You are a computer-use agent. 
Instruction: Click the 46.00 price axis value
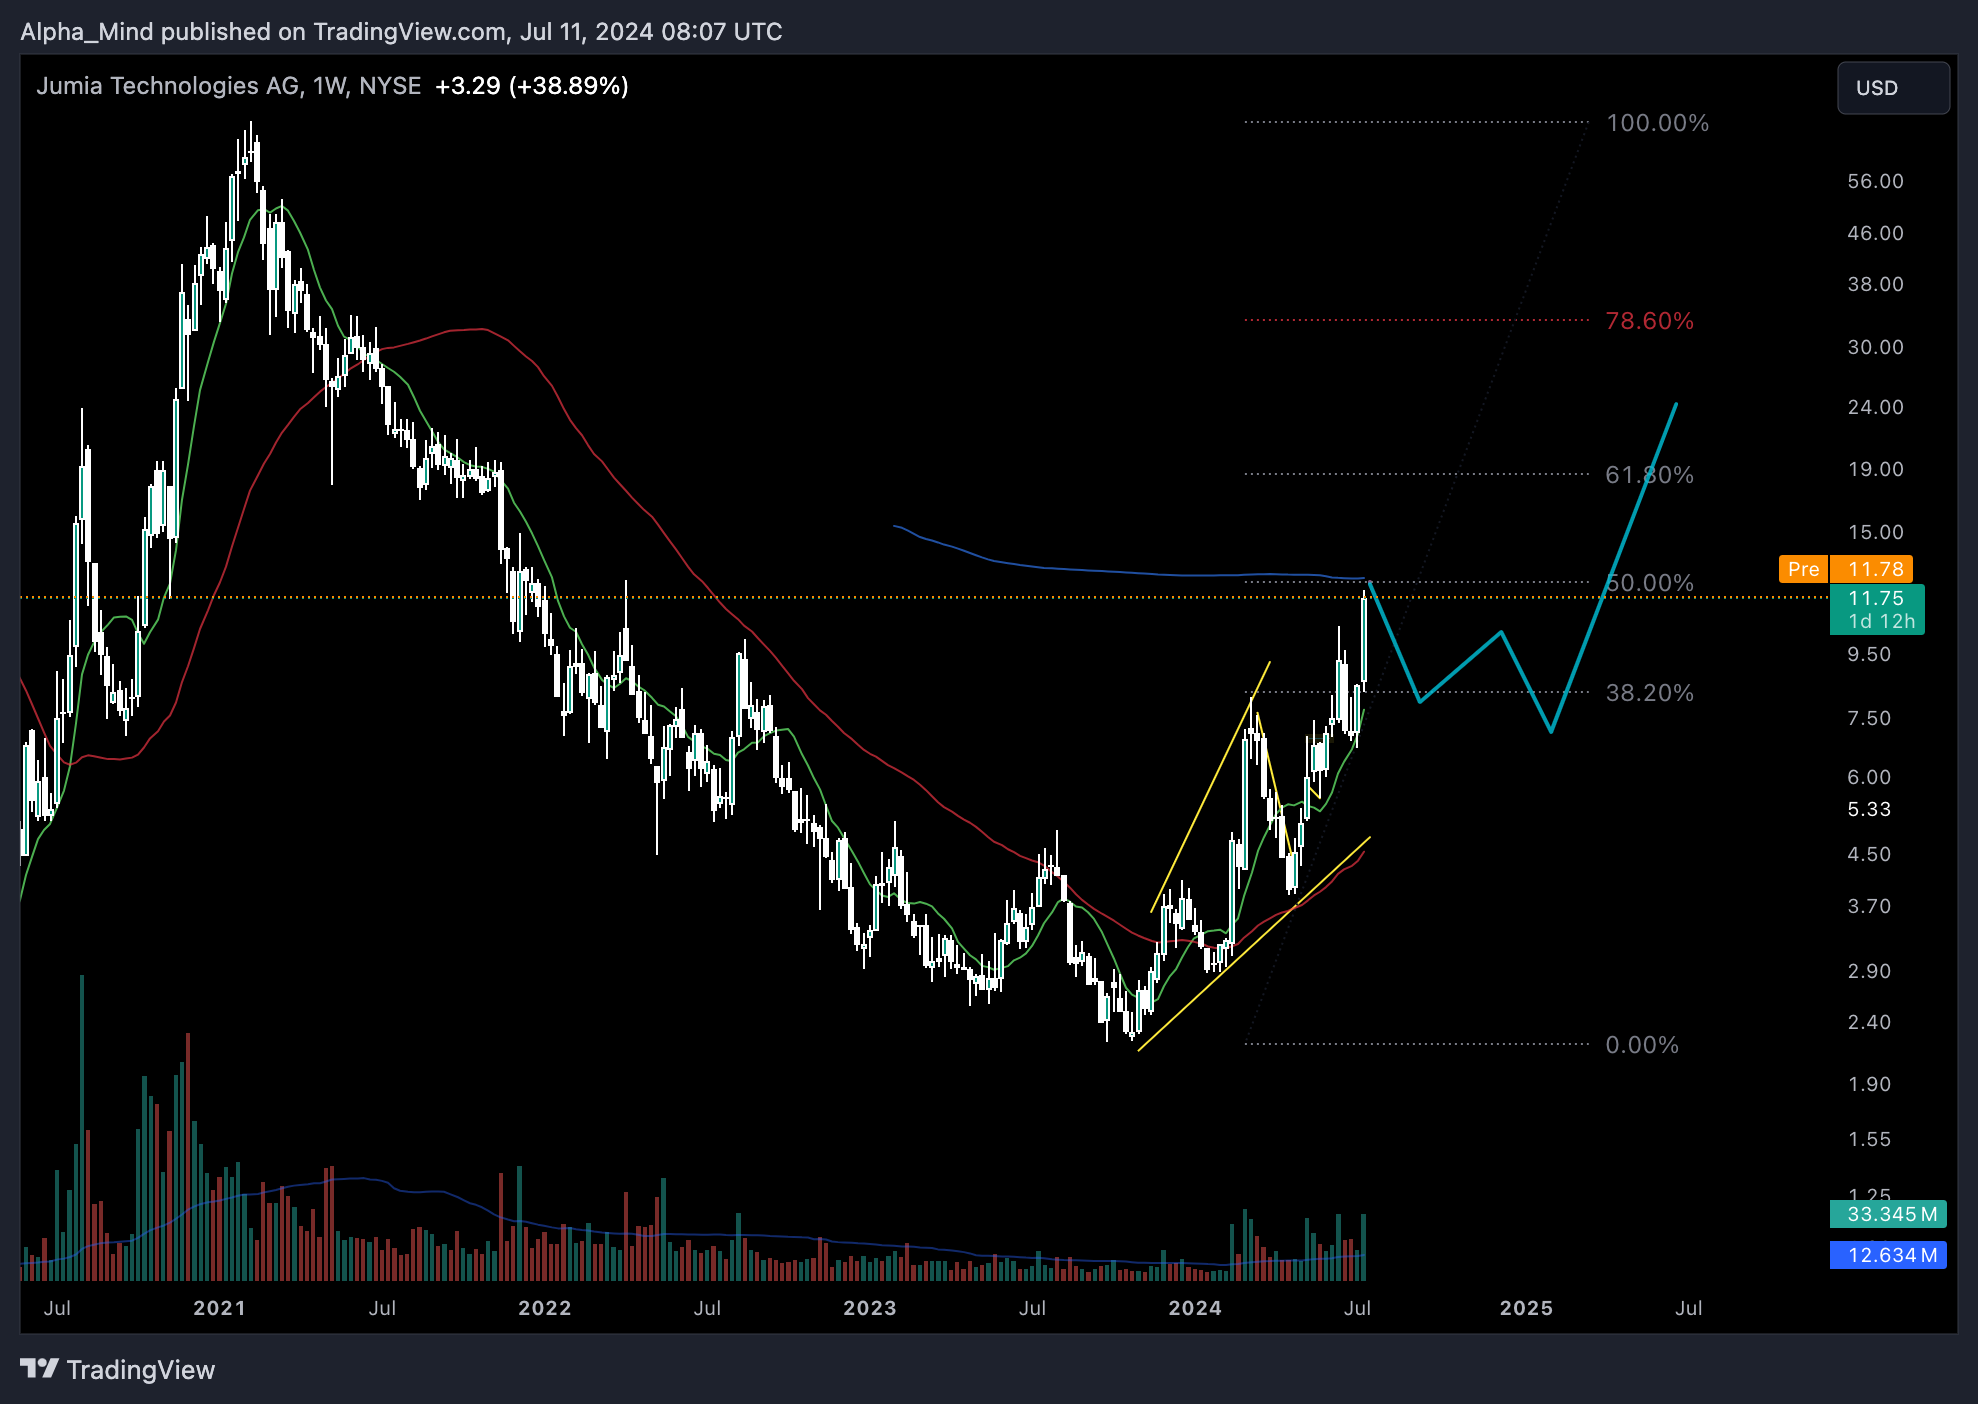pyautogui.click(x=1875, y=233)
